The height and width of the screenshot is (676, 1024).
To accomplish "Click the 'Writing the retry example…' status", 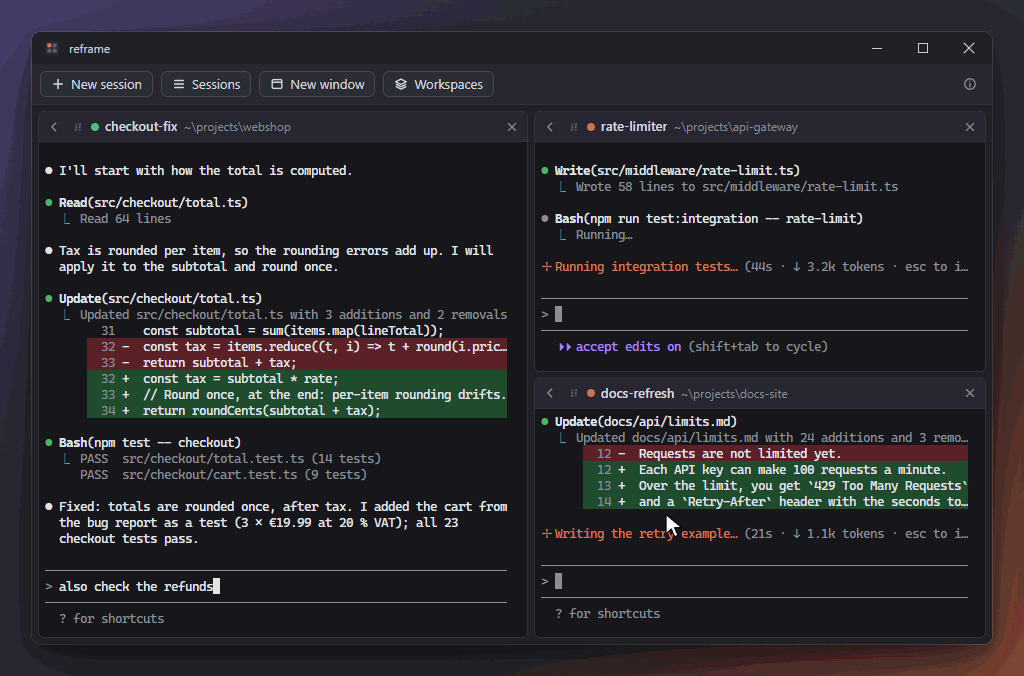I will tap(646, 534).
